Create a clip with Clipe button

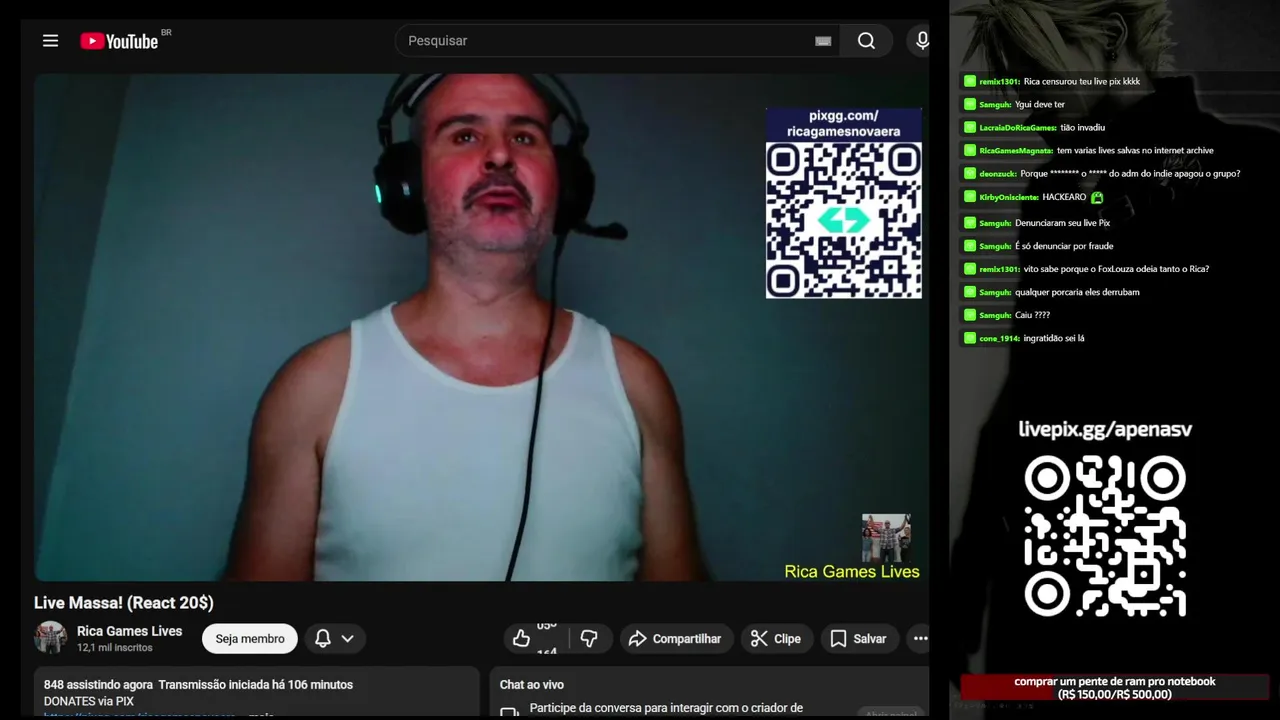coord(776,638)
